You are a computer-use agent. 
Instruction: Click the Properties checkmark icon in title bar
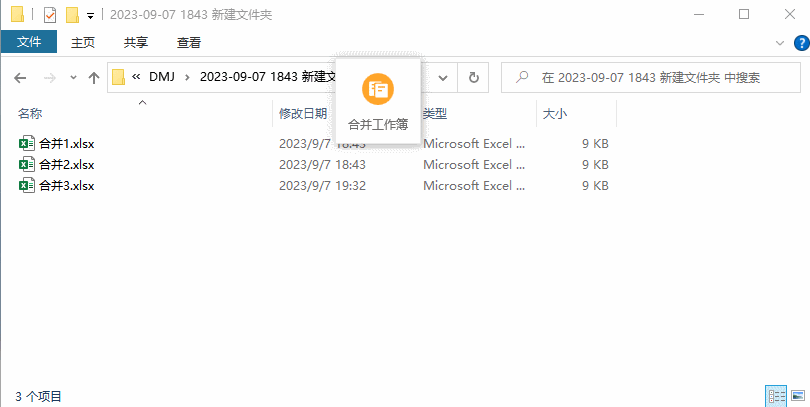click(x=50, y=15)
